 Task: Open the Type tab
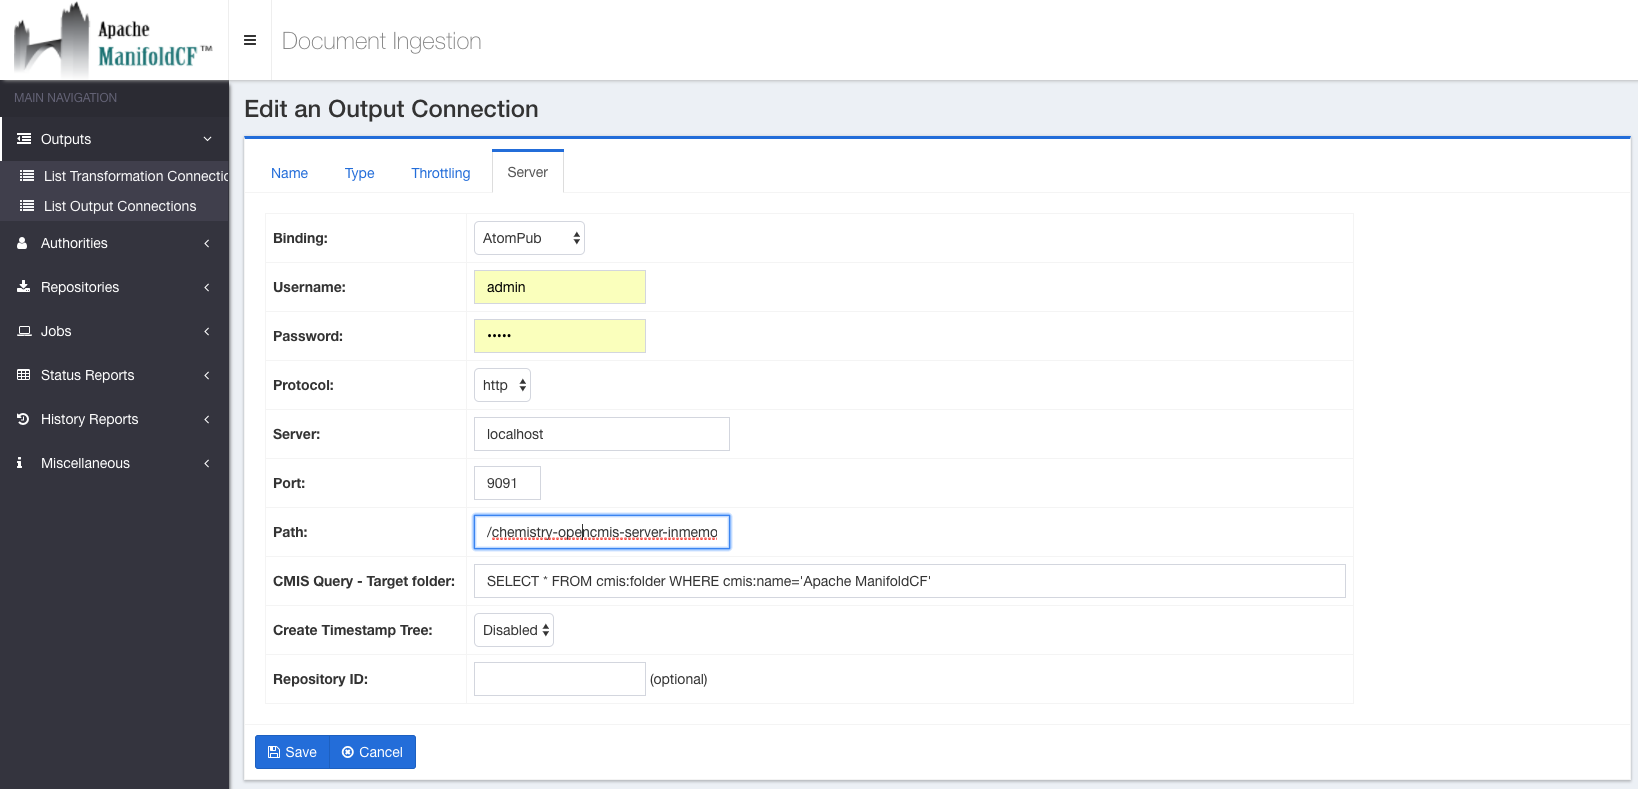359,173
